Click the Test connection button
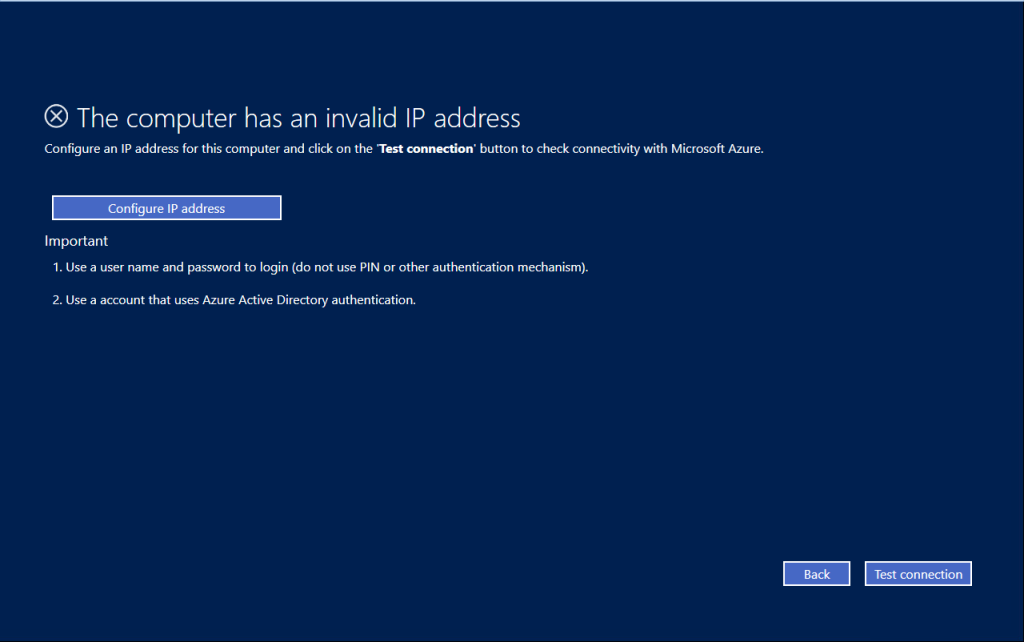Viewport: 1024px width, 642px height. click(x=918, y=574)
